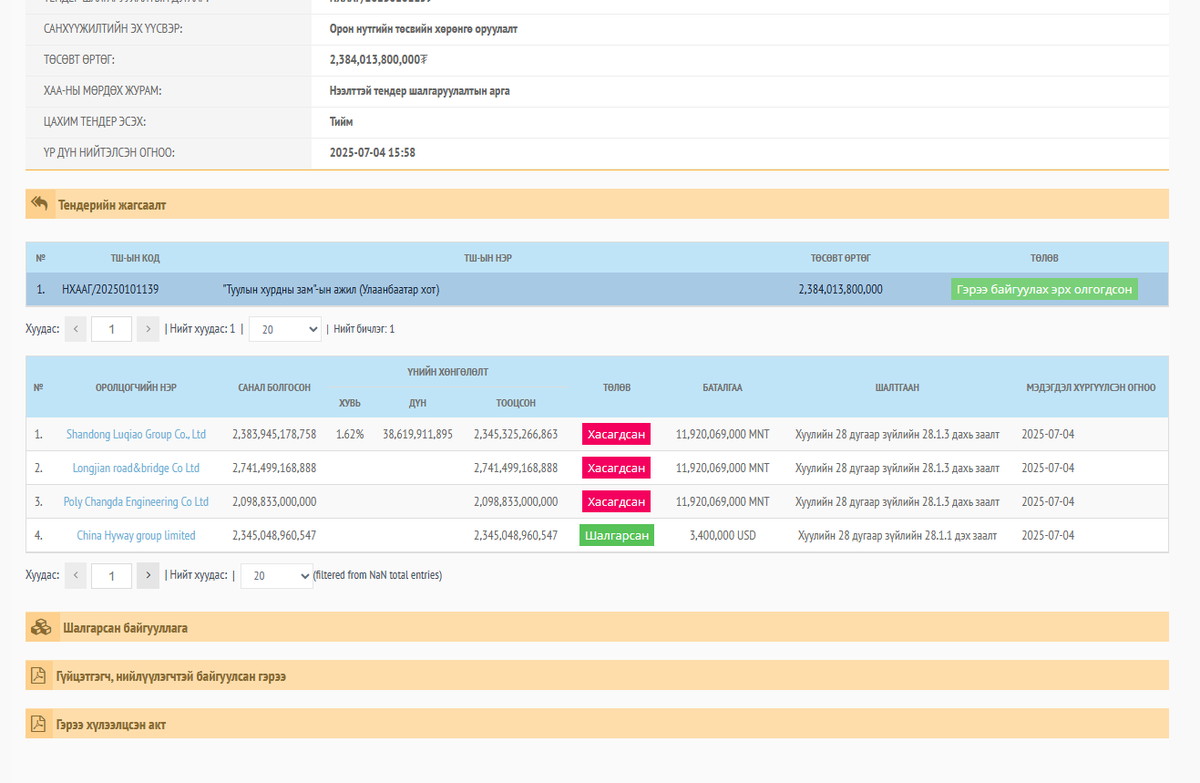Click the ТШ-ЫН КОД column header
1200x783 pixels.
click(x=135, y=258)
